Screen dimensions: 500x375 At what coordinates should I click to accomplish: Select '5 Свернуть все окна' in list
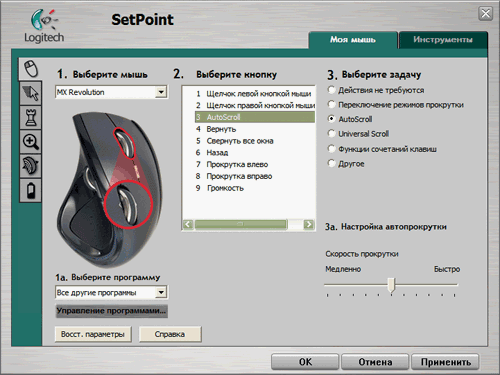pyautogui.click(x=255, y=141)
